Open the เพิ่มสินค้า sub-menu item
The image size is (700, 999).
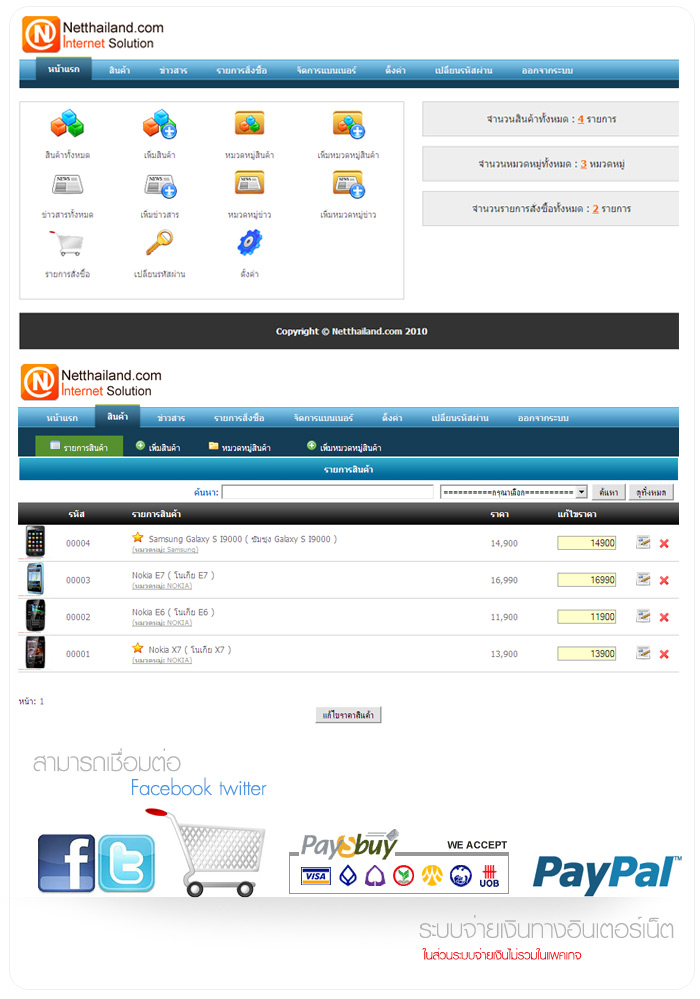tap(158, 447)
